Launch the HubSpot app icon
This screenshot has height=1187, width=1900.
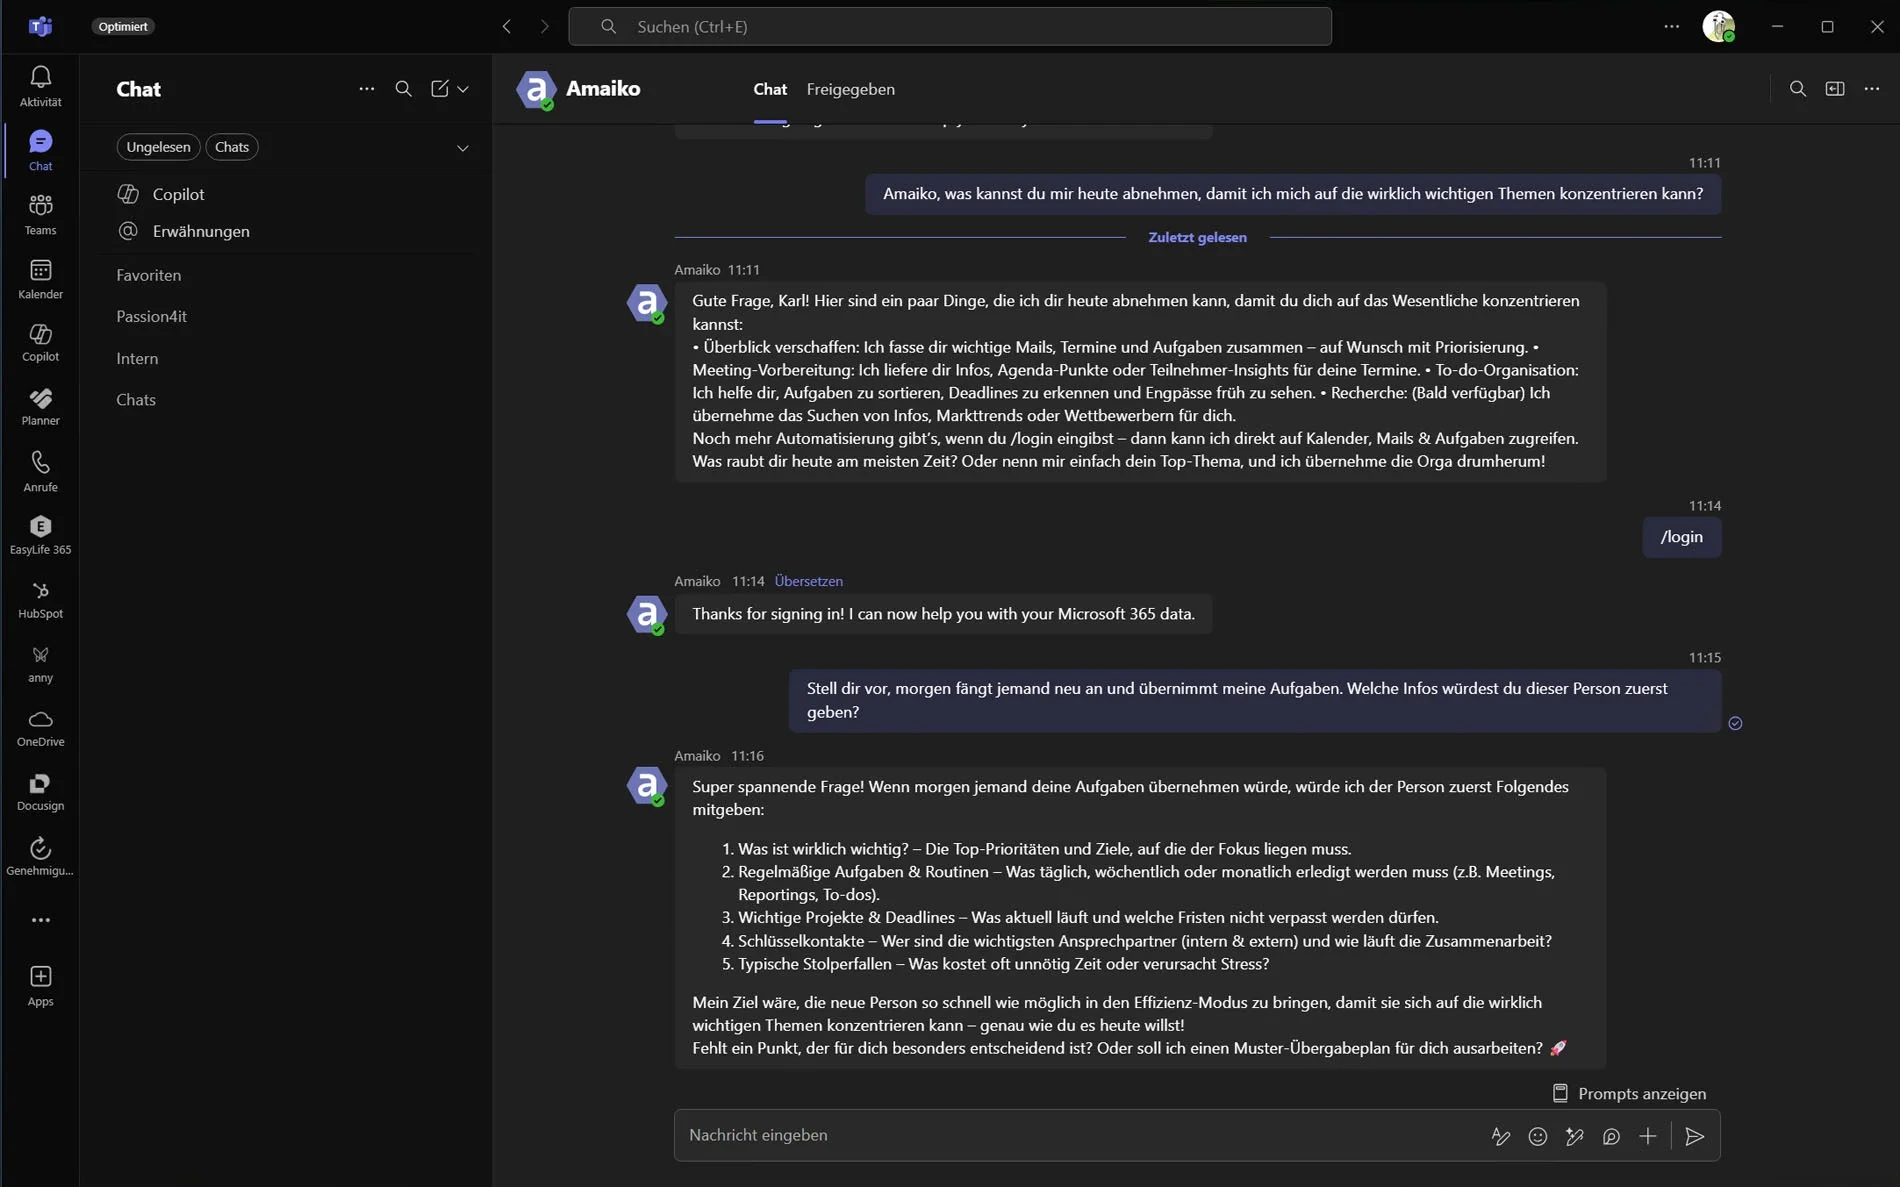[40, 598]
